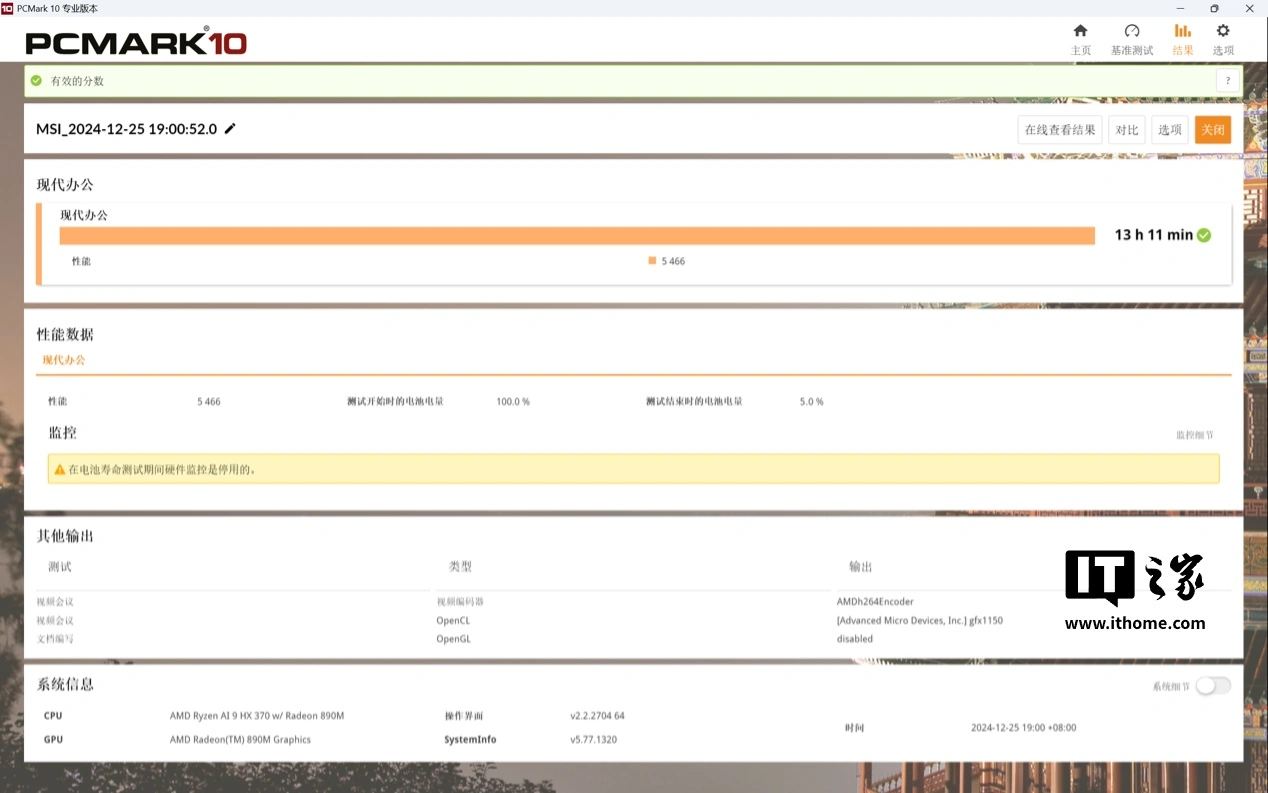Screen dimensions: 1268x793
Task: Click the PCMark 10 logo
Action: pyautogui.click(x=136, y=42)
